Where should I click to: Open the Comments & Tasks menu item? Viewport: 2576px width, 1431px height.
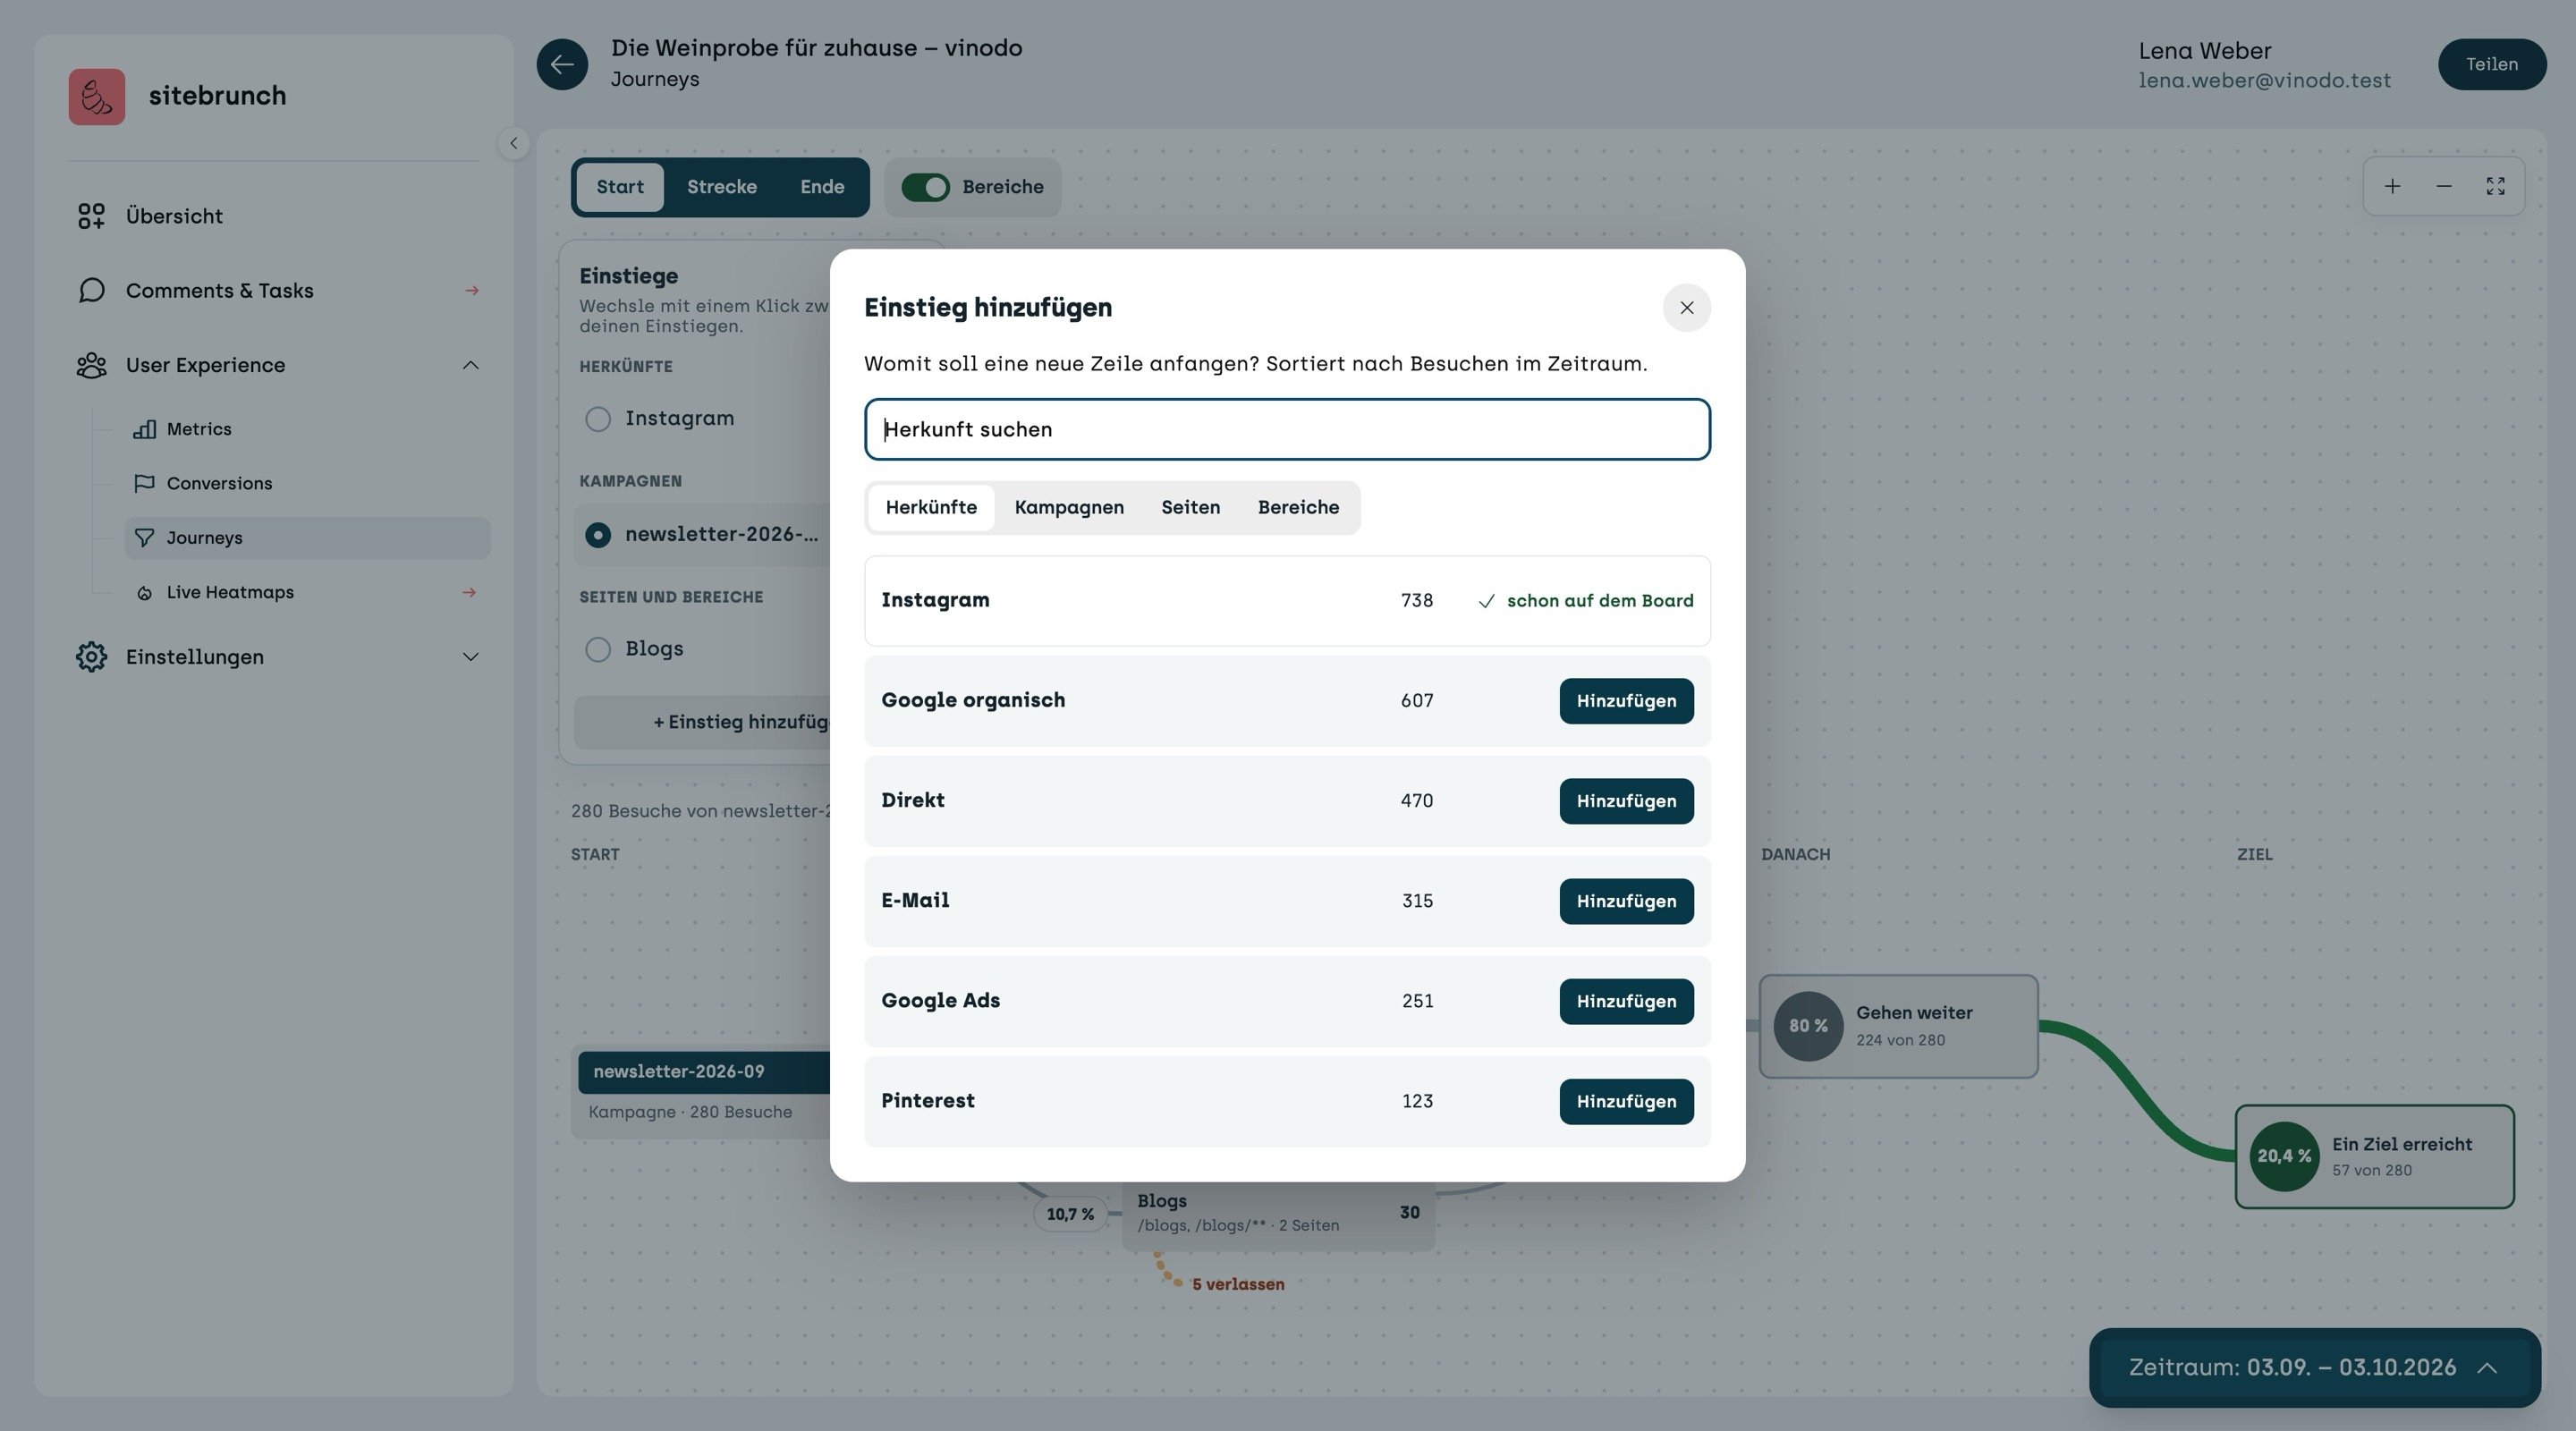[278, 290]
